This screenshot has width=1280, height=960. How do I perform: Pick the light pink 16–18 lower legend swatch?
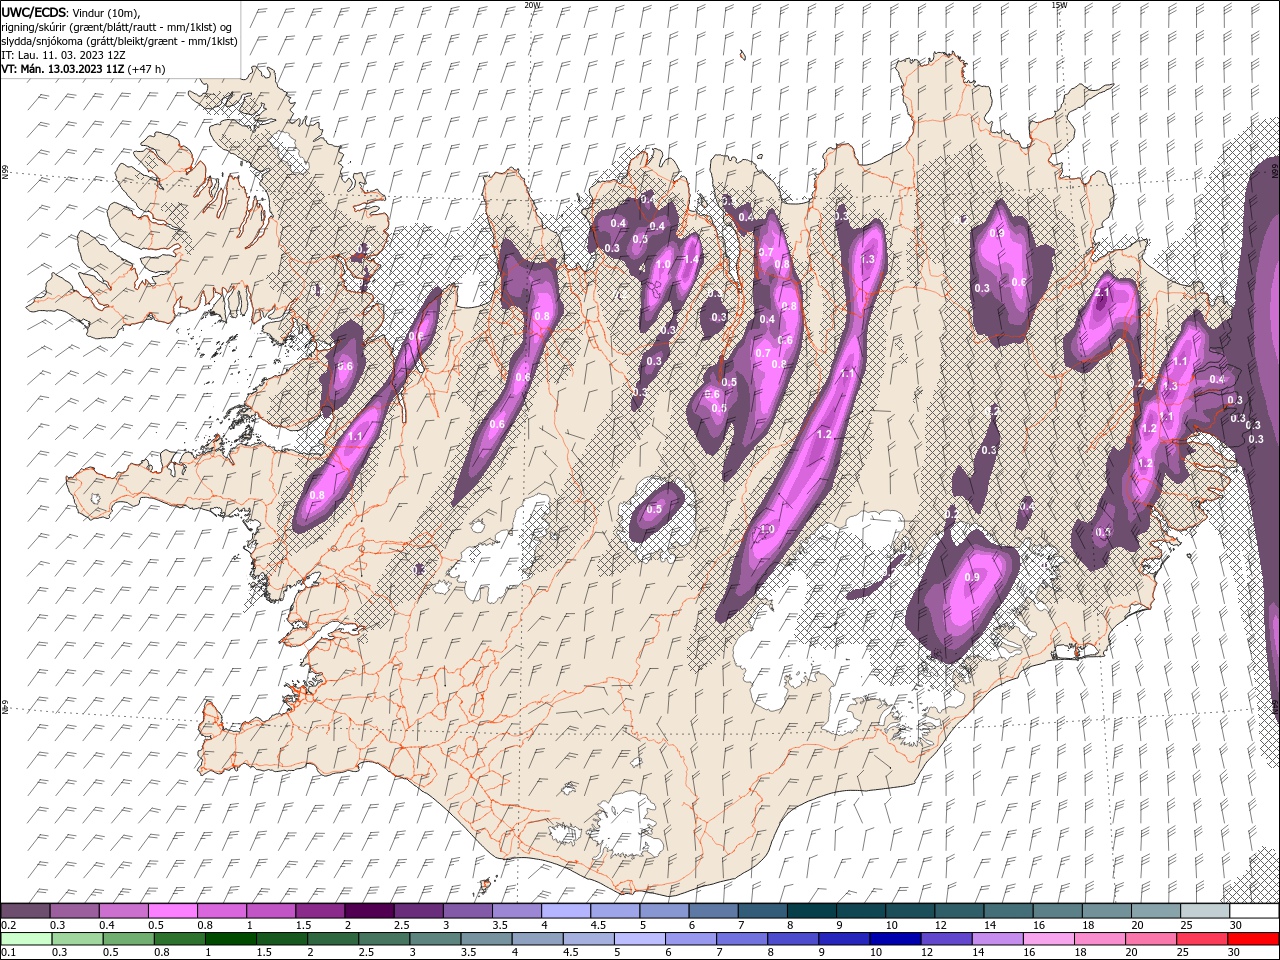click(1049, 939)
